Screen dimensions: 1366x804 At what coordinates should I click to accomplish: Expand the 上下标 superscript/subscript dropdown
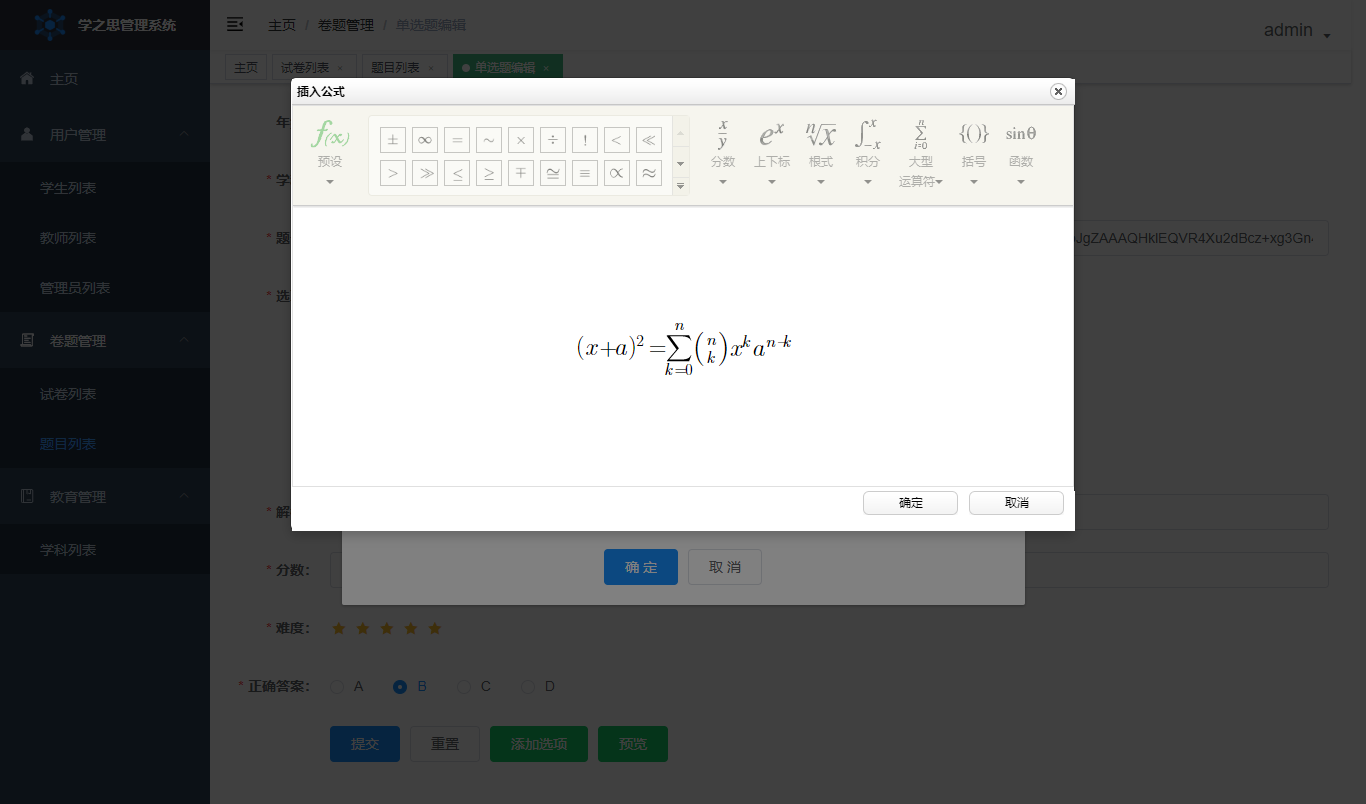[x=771, y=182]
